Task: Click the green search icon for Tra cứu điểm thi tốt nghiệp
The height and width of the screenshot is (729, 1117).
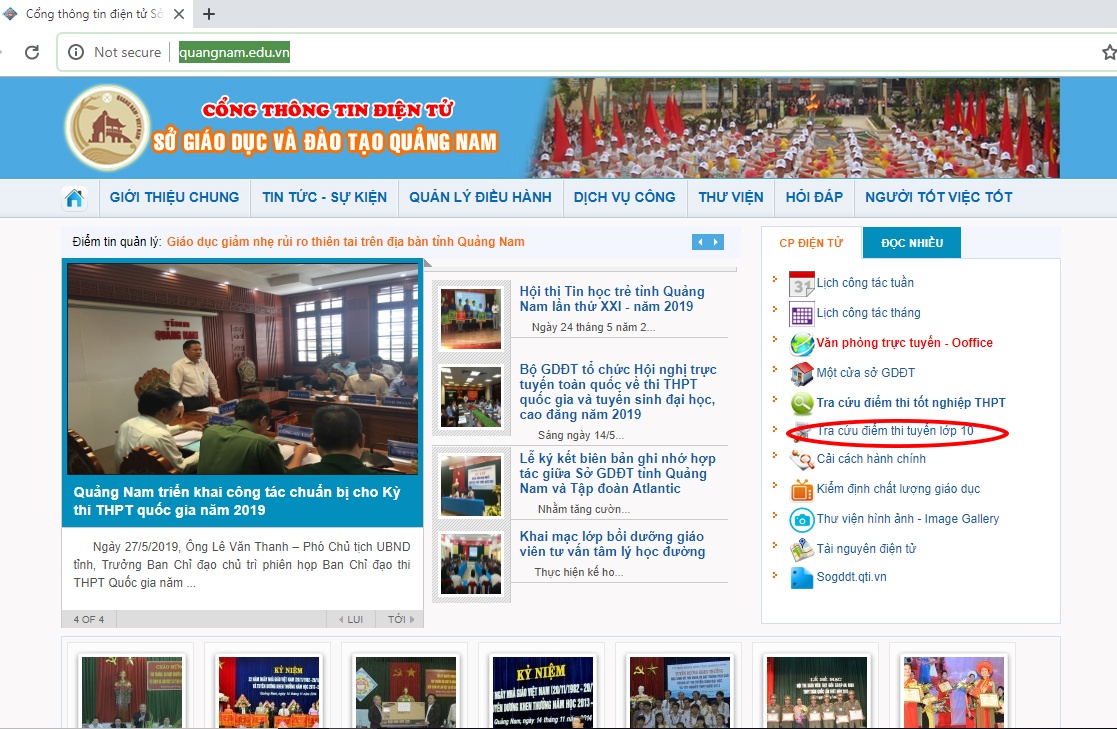Action: click(x=802, y=404)
